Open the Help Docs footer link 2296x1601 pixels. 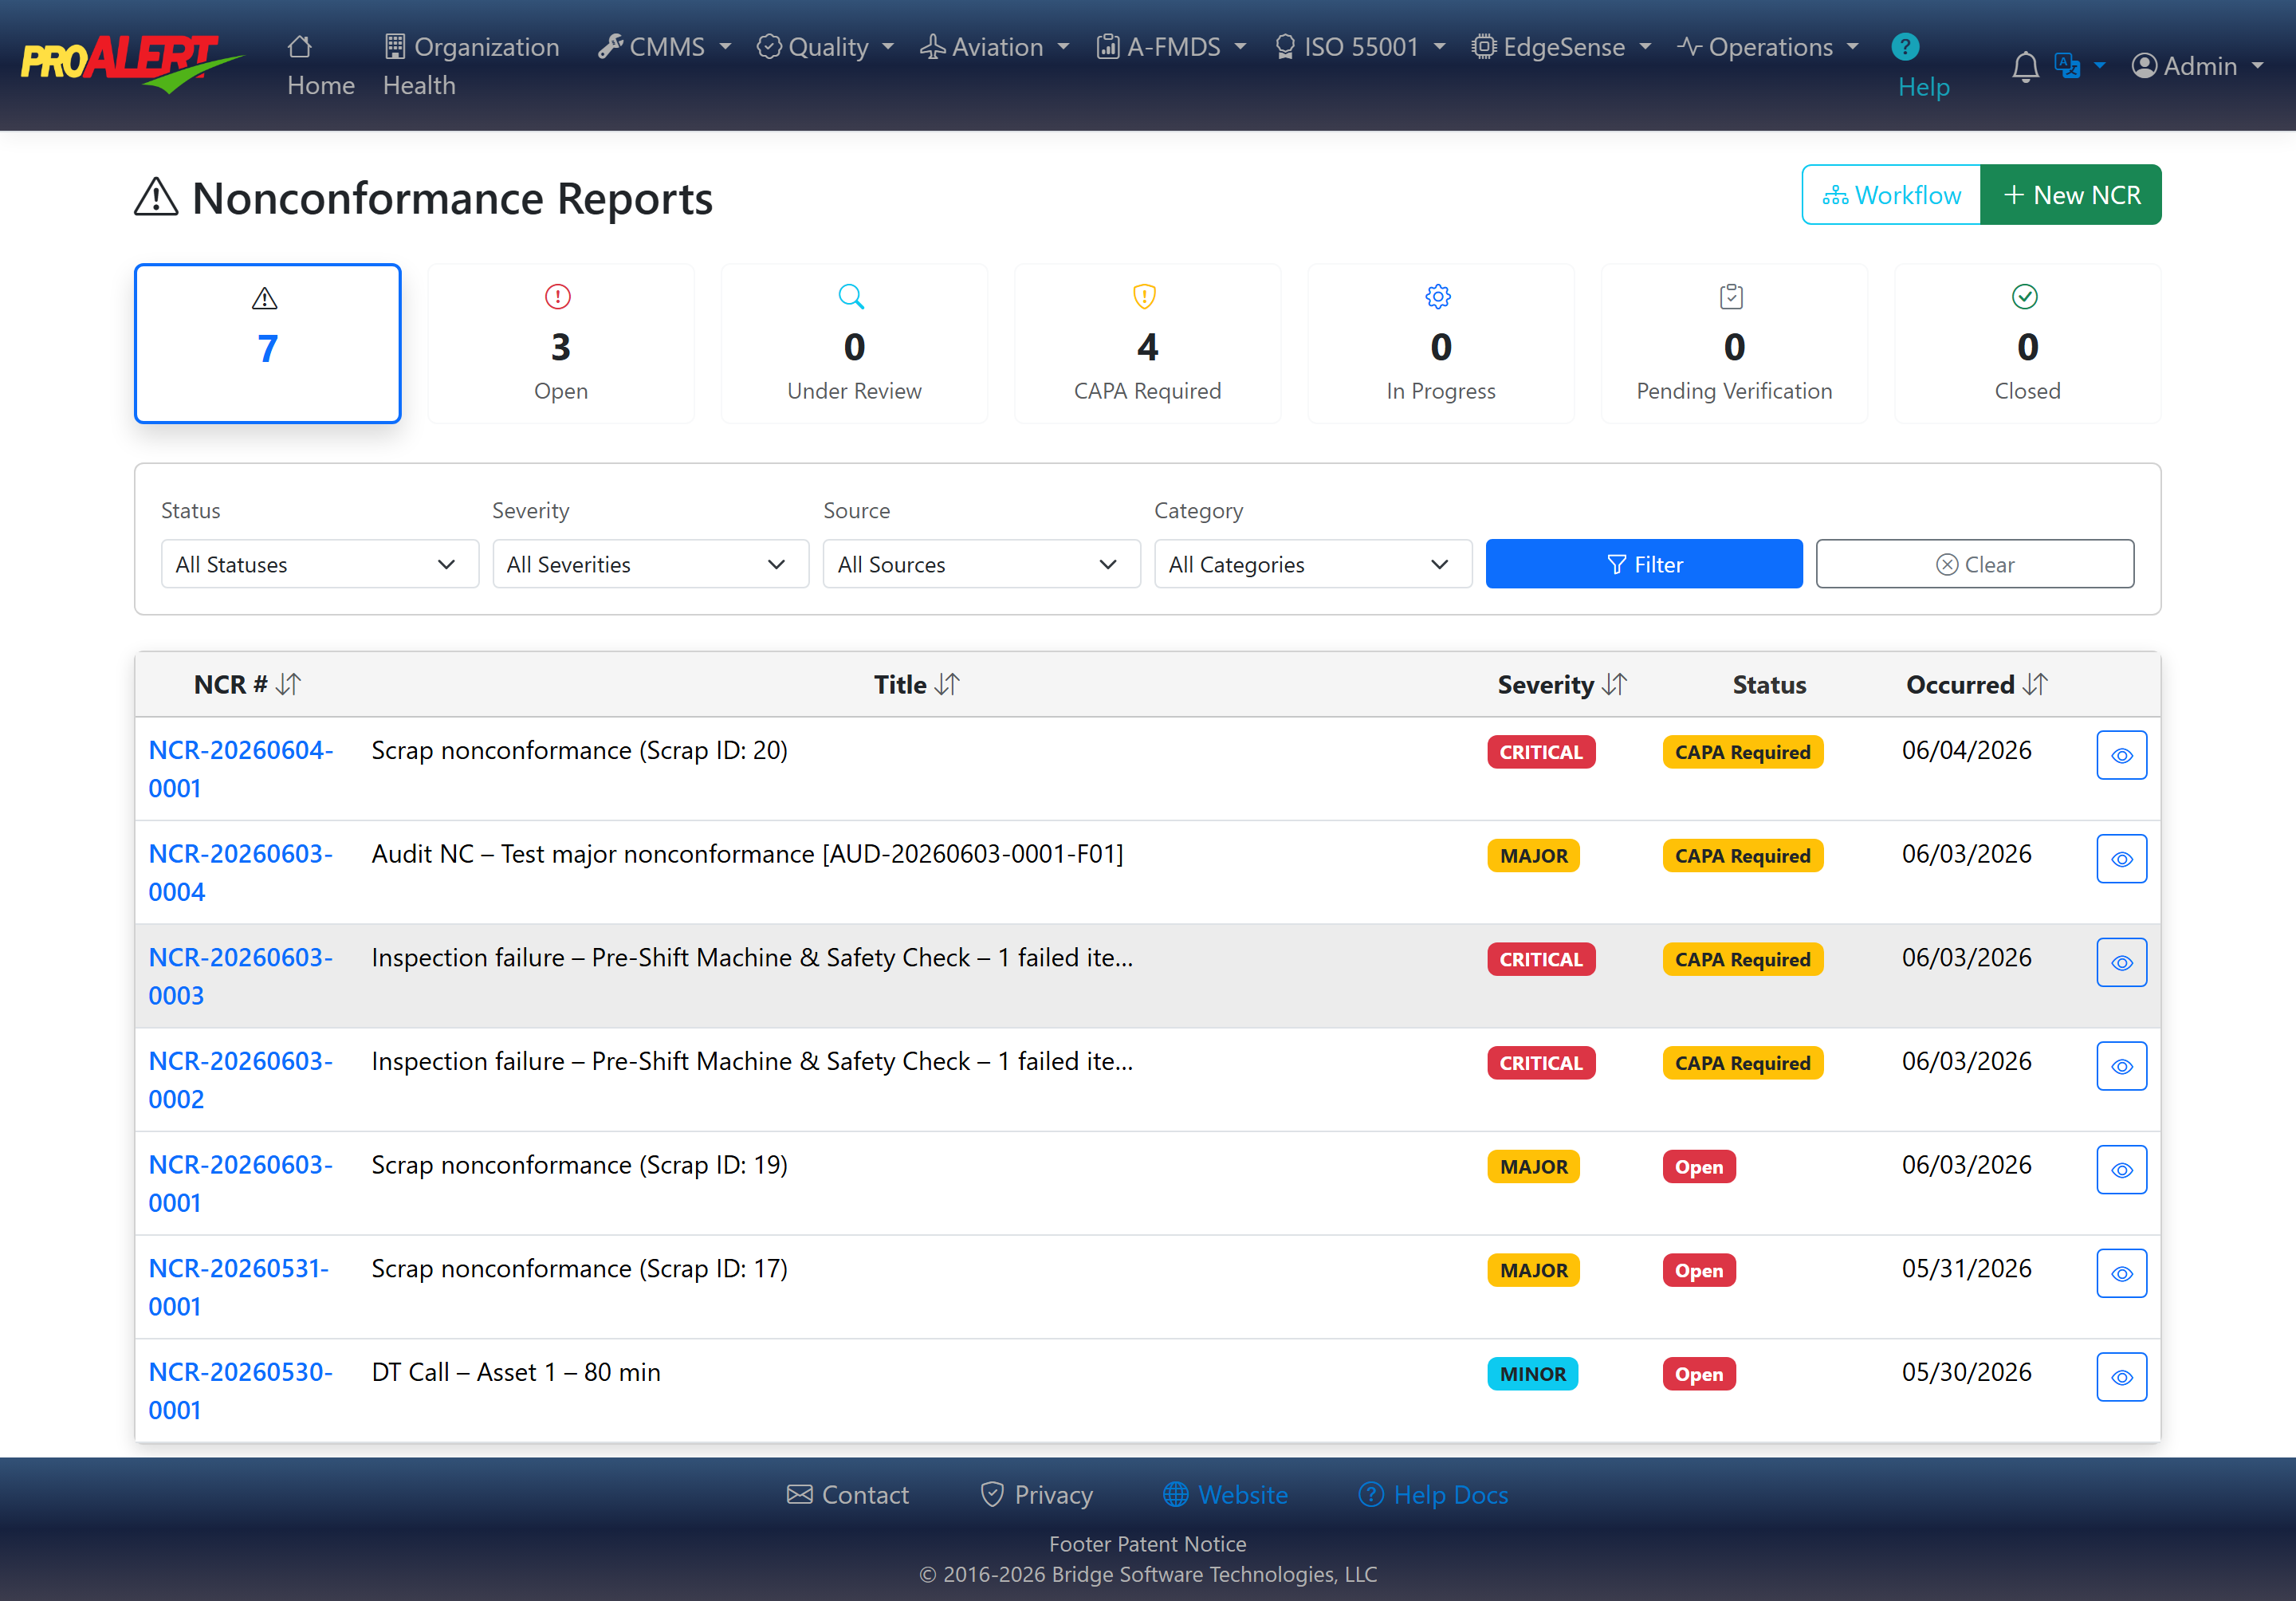click(1433, 1494)
